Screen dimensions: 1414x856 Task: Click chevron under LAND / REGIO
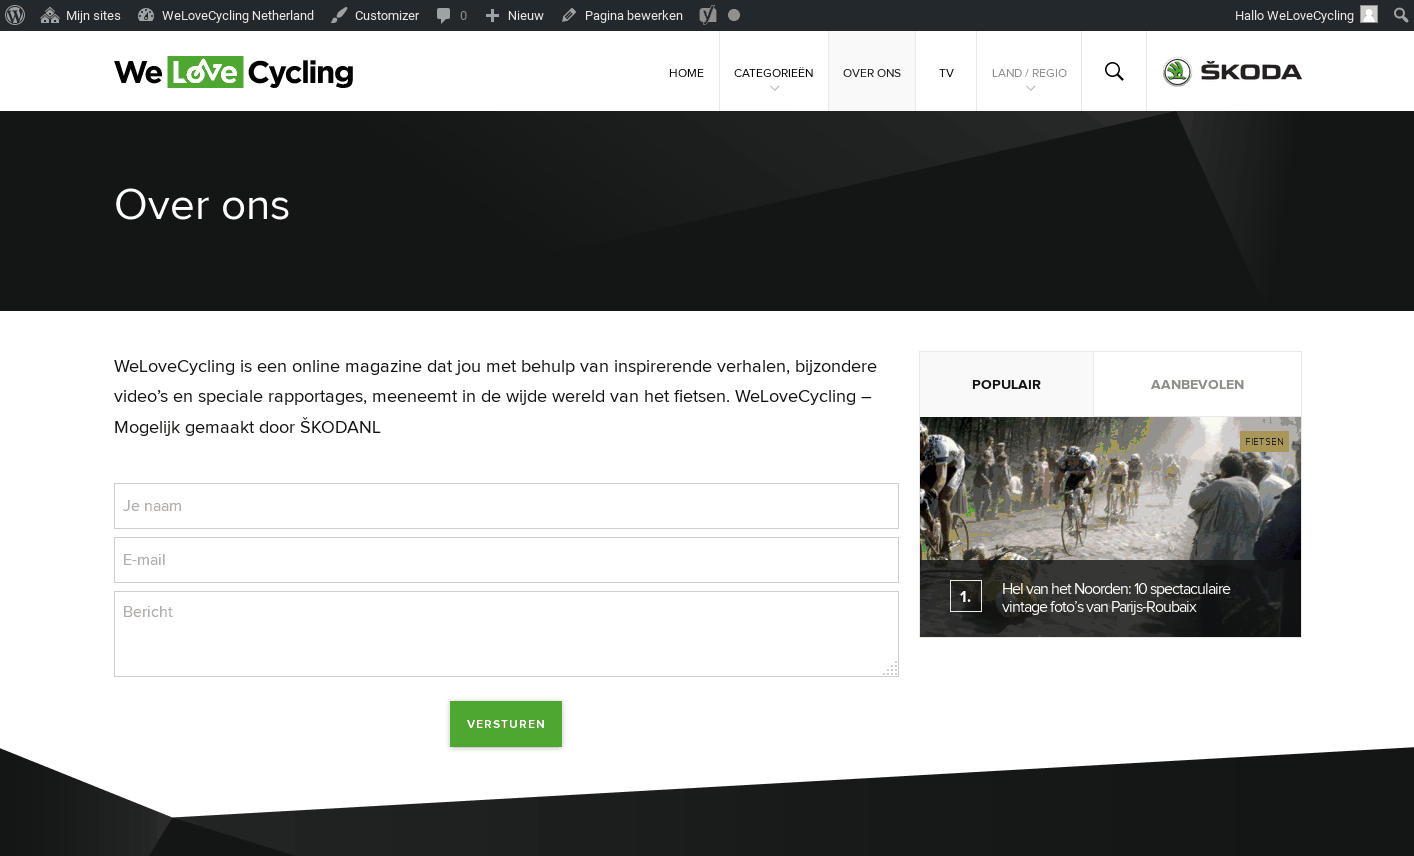tap(1030, 89)
